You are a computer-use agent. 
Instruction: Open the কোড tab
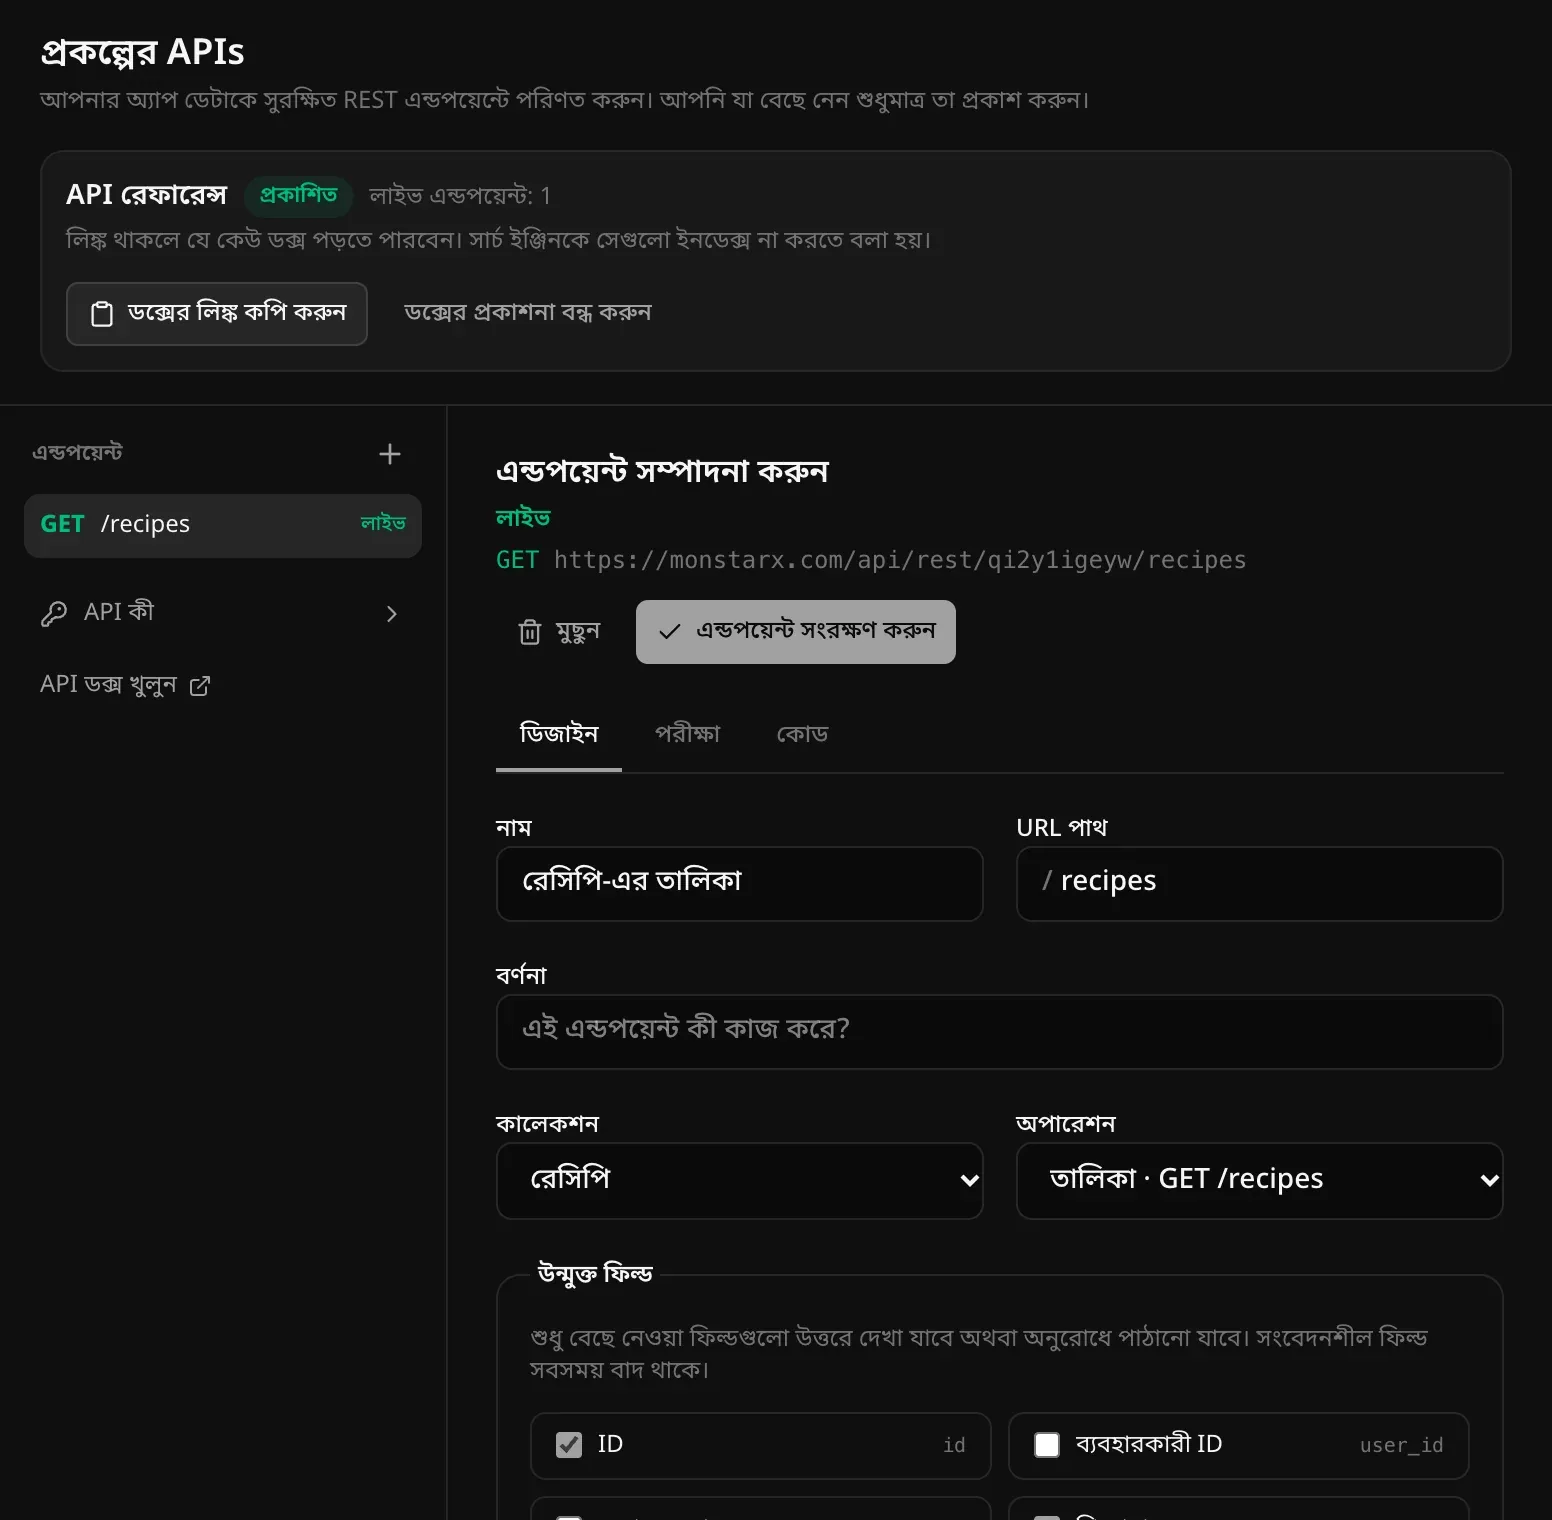point(803,734)
